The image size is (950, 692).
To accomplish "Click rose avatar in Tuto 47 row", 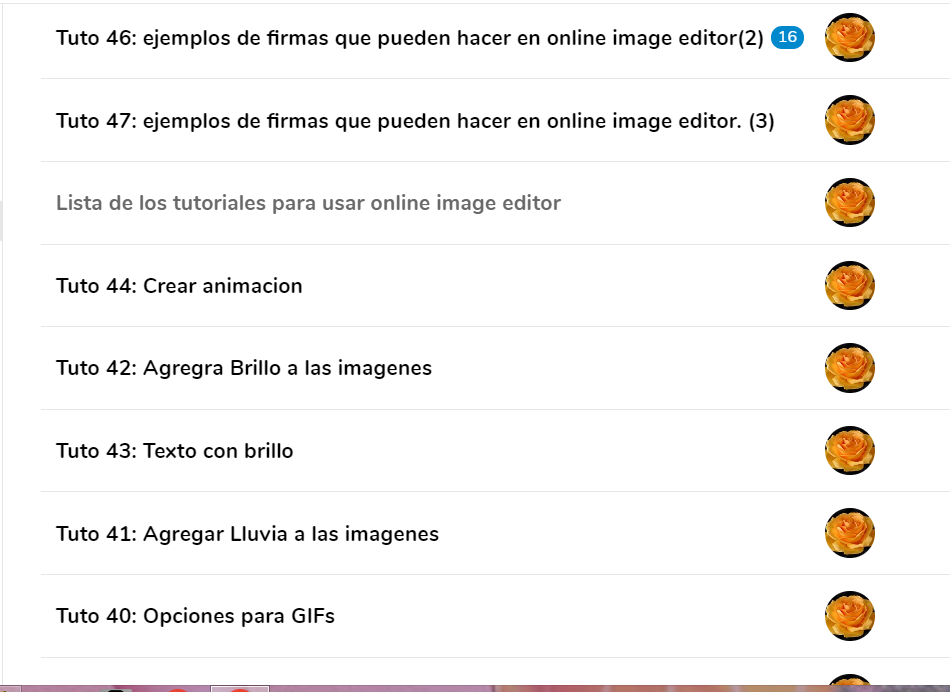I will [849, 120].
